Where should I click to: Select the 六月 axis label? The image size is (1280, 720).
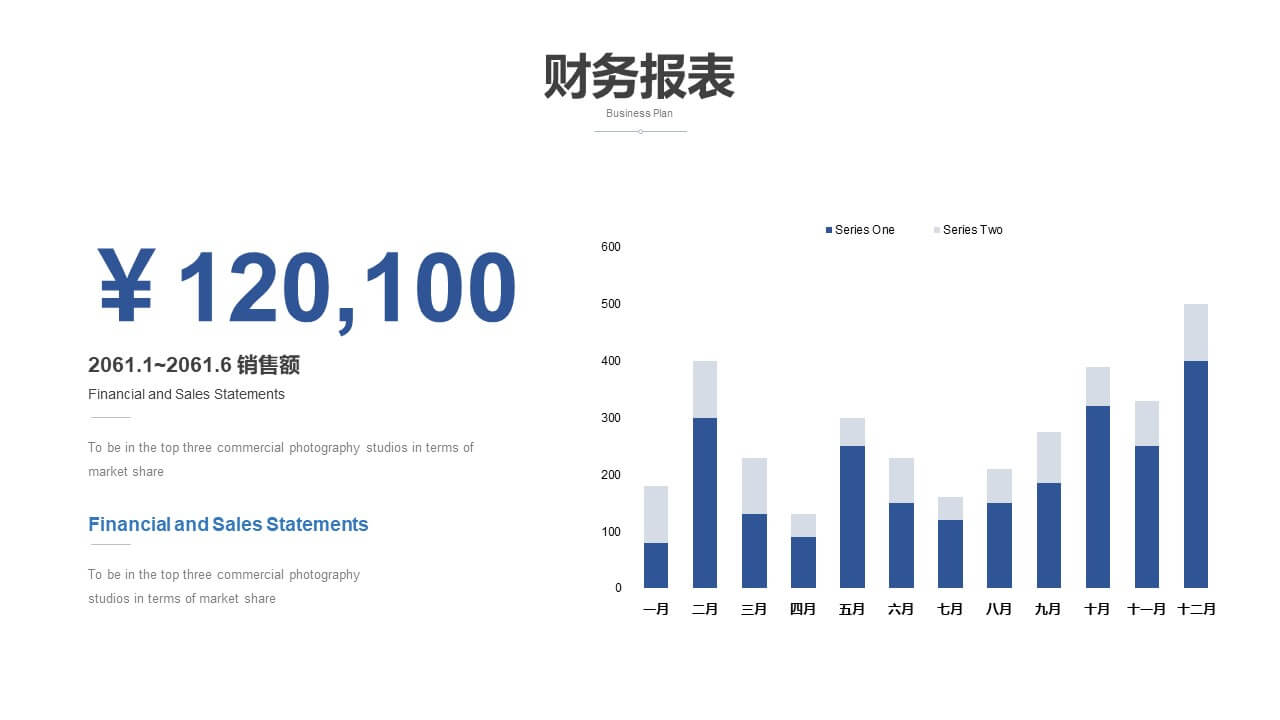tap(901, 609)
